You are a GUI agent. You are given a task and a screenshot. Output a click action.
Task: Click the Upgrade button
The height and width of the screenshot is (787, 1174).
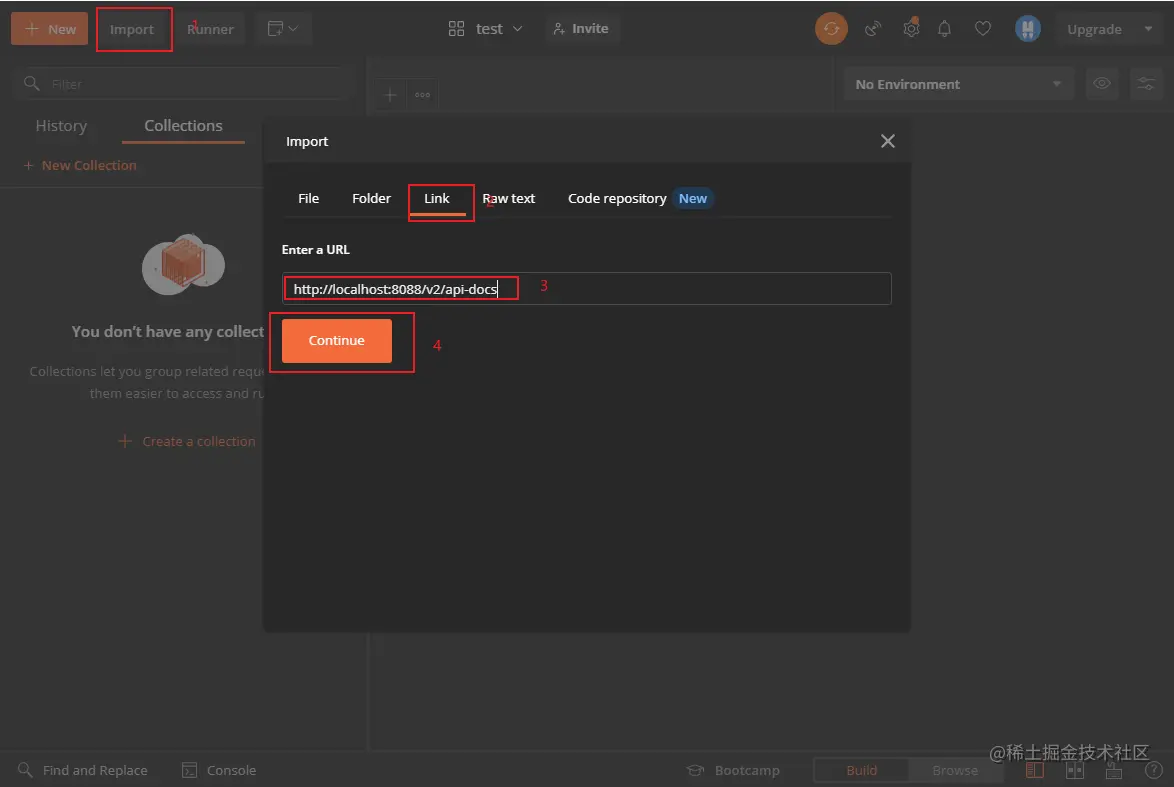[x=1094, y=29]
